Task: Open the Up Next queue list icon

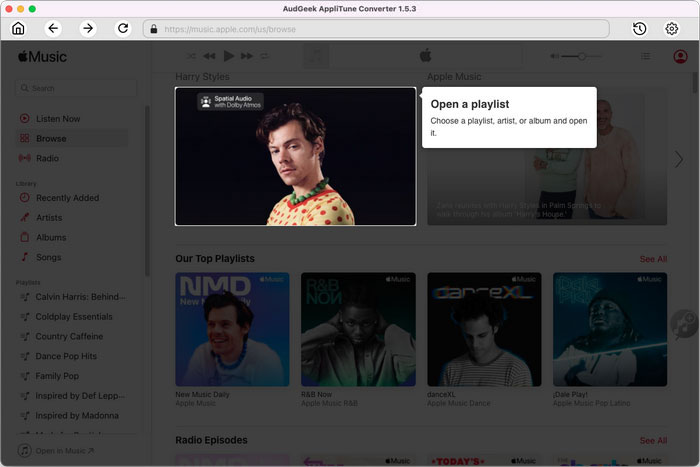Action: tap(646, 56)
